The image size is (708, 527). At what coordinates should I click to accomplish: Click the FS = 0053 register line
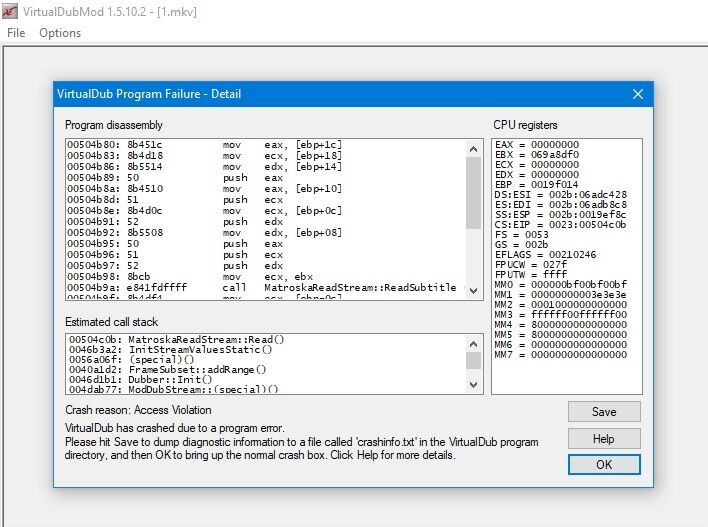(522, 234)
